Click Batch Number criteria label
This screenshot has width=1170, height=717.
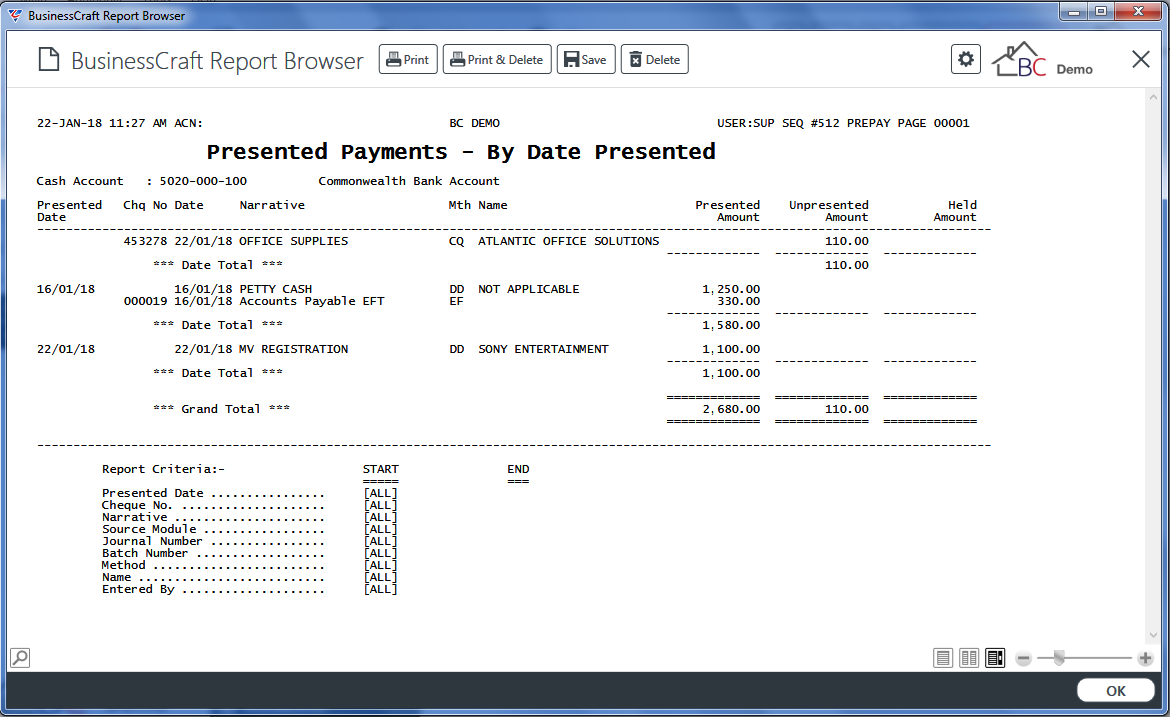pyautogui.click(x=145, y=553)
